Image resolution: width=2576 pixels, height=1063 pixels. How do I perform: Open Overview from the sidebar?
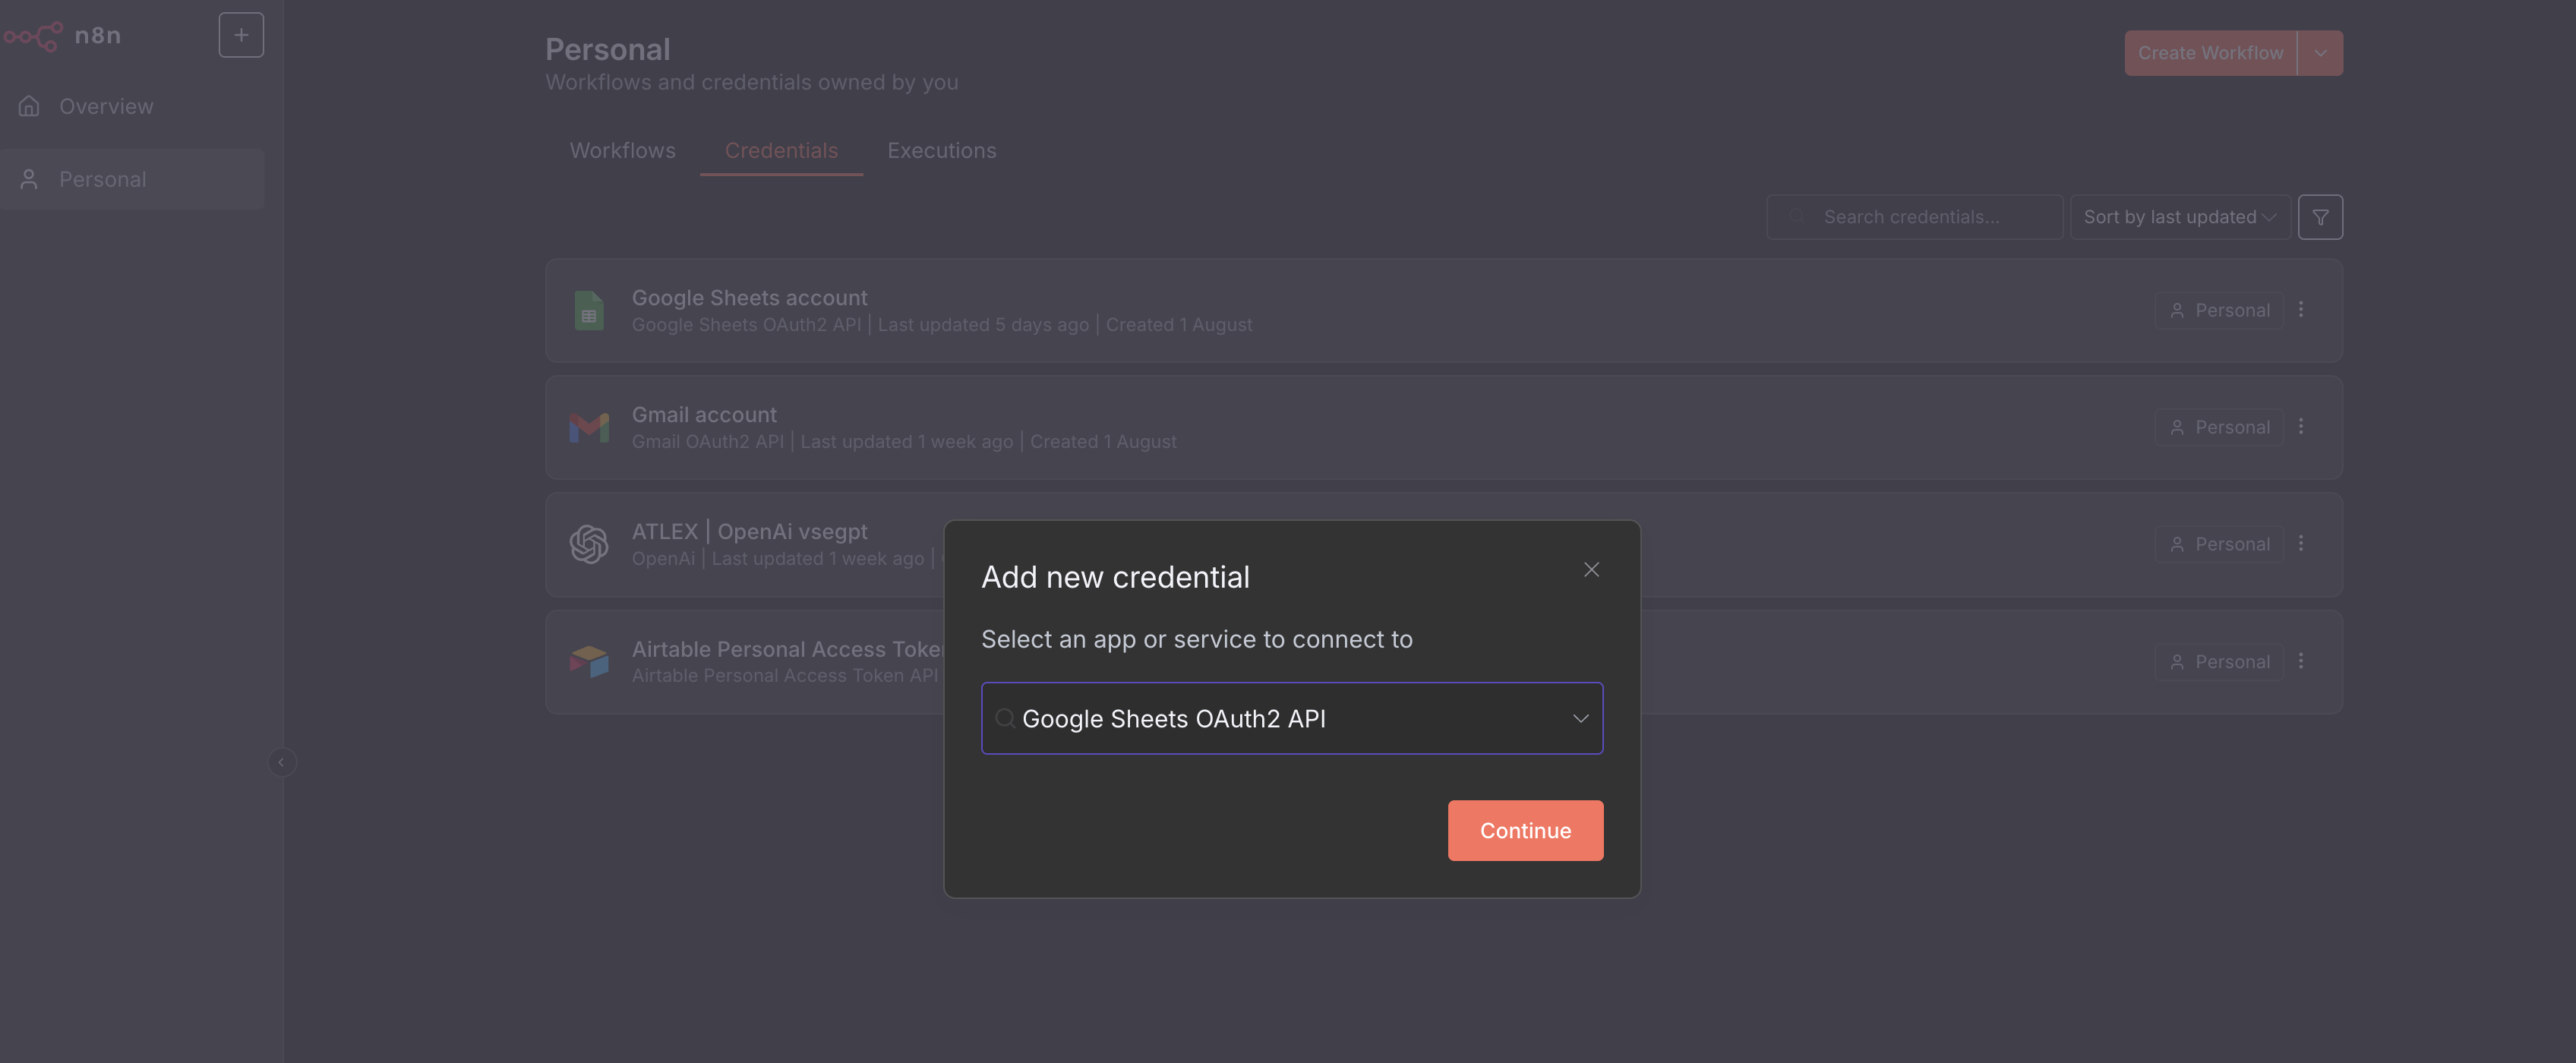132,106
